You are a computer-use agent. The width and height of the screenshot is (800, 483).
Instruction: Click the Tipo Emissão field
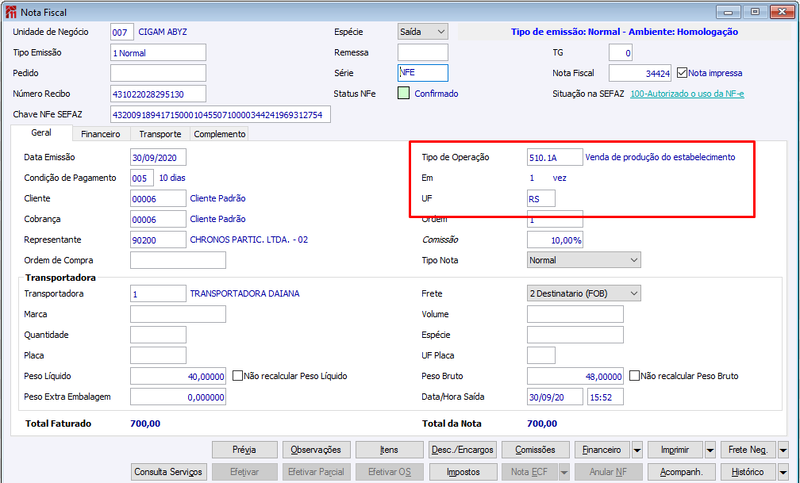158,53
